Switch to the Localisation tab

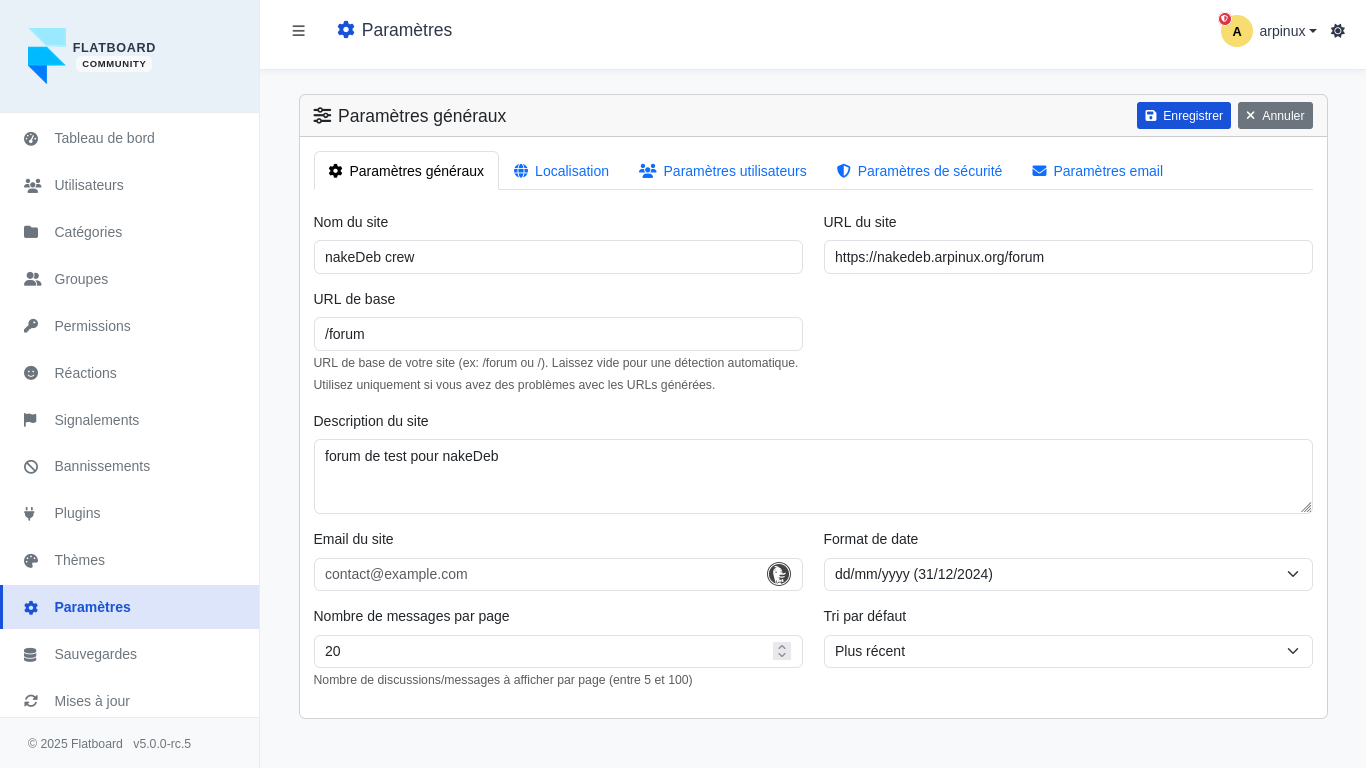[x=561, y=171]
